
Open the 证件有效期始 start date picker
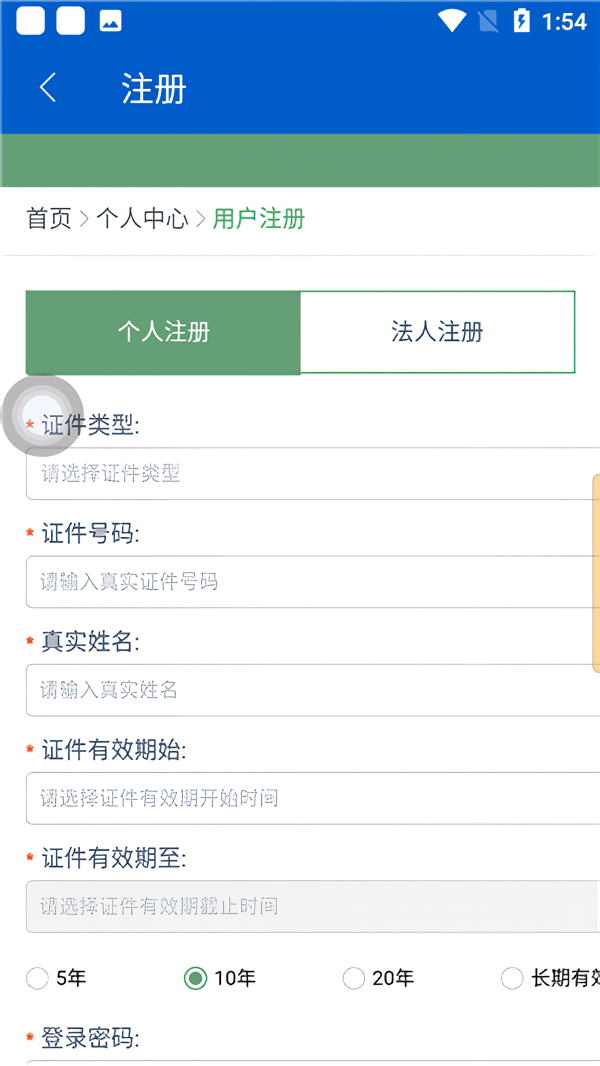pos(312,798)
